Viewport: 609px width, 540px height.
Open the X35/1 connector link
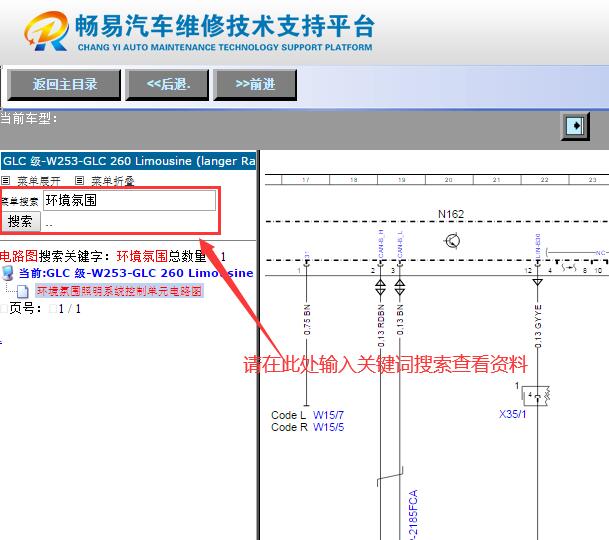click(x=512, y=414)
